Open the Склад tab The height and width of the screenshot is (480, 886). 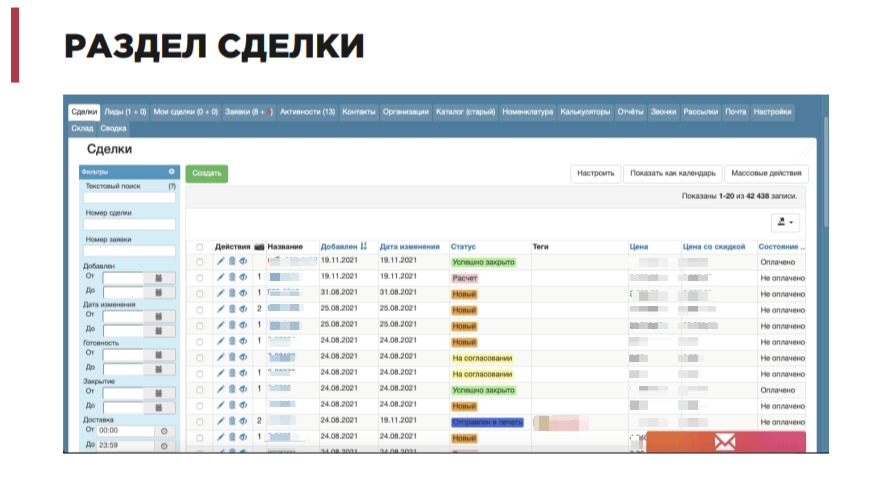82,128
